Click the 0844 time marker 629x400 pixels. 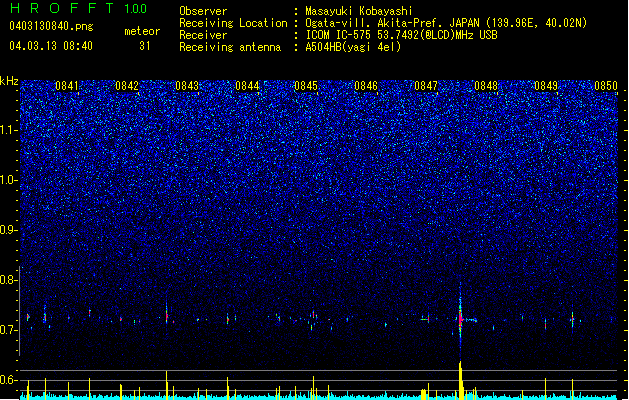click(x=247, y=86)
